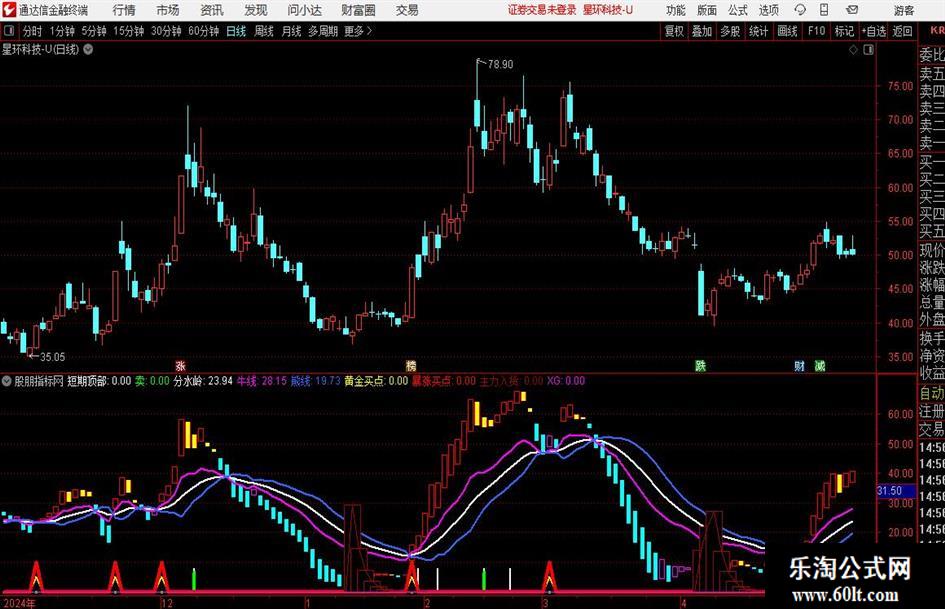945x609 pixels.
Task: Open the 市场 menu
Action: point(168,10)
